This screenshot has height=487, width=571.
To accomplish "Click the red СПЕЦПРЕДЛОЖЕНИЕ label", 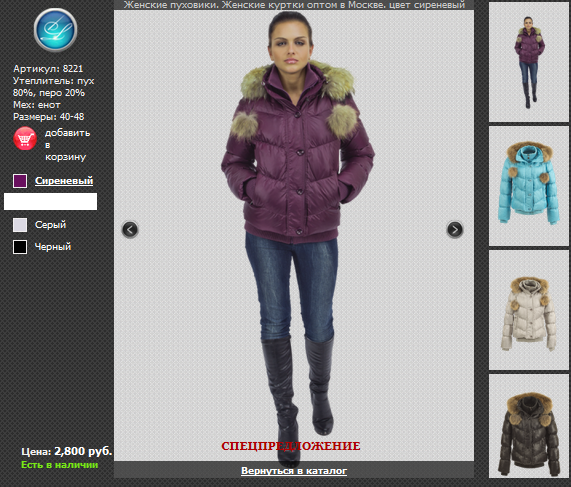I will pos(291,446).
